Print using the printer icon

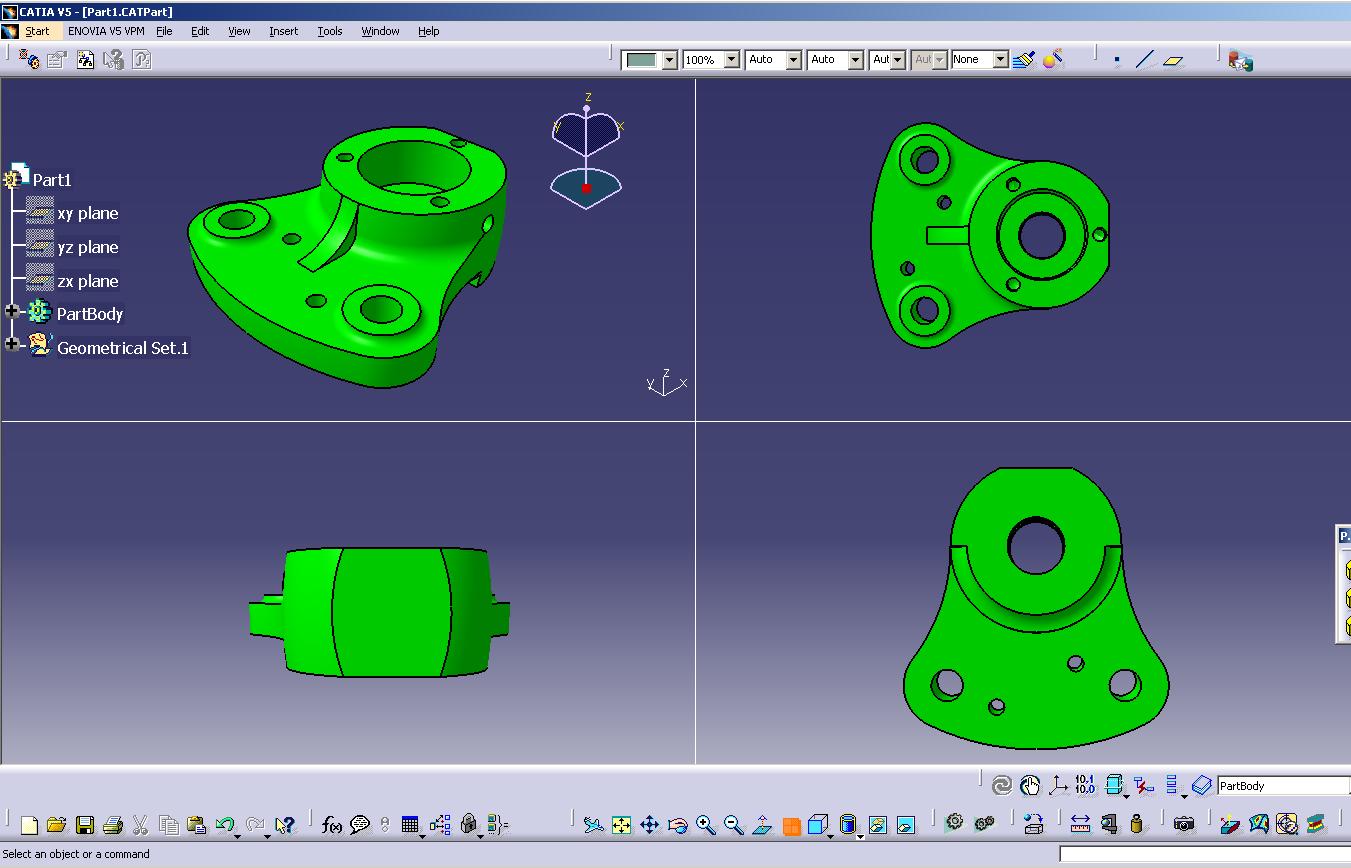pos(113,825)
